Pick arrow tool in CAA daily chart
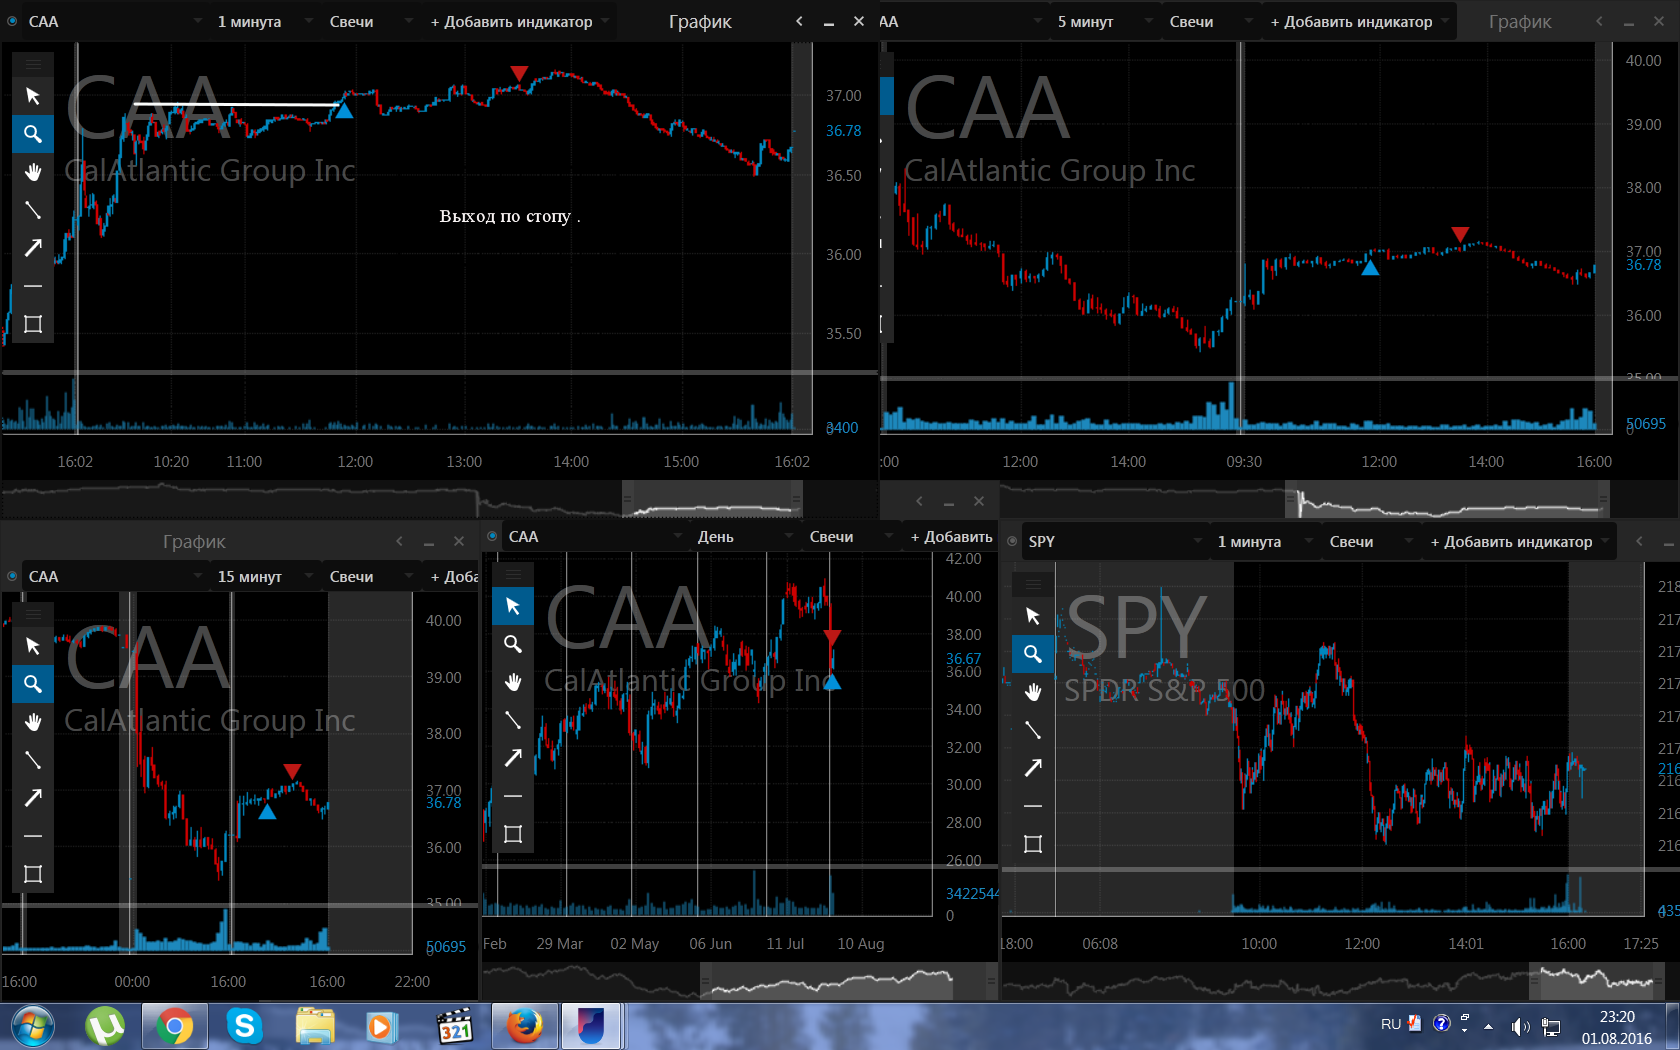This screenshot has height=1050, width=1680. point(513,758)
